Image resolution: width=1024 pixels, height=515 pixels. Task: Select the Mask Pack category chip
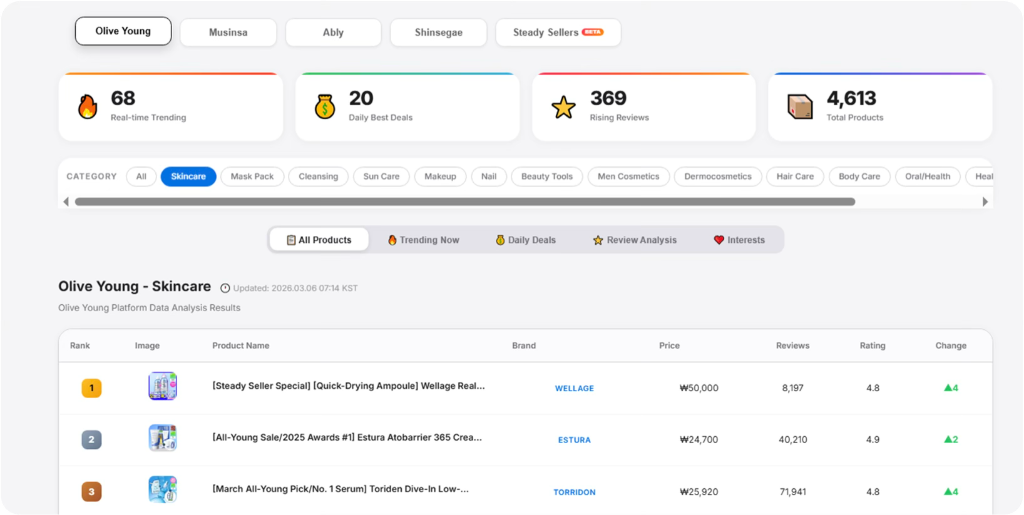[252, 176]
